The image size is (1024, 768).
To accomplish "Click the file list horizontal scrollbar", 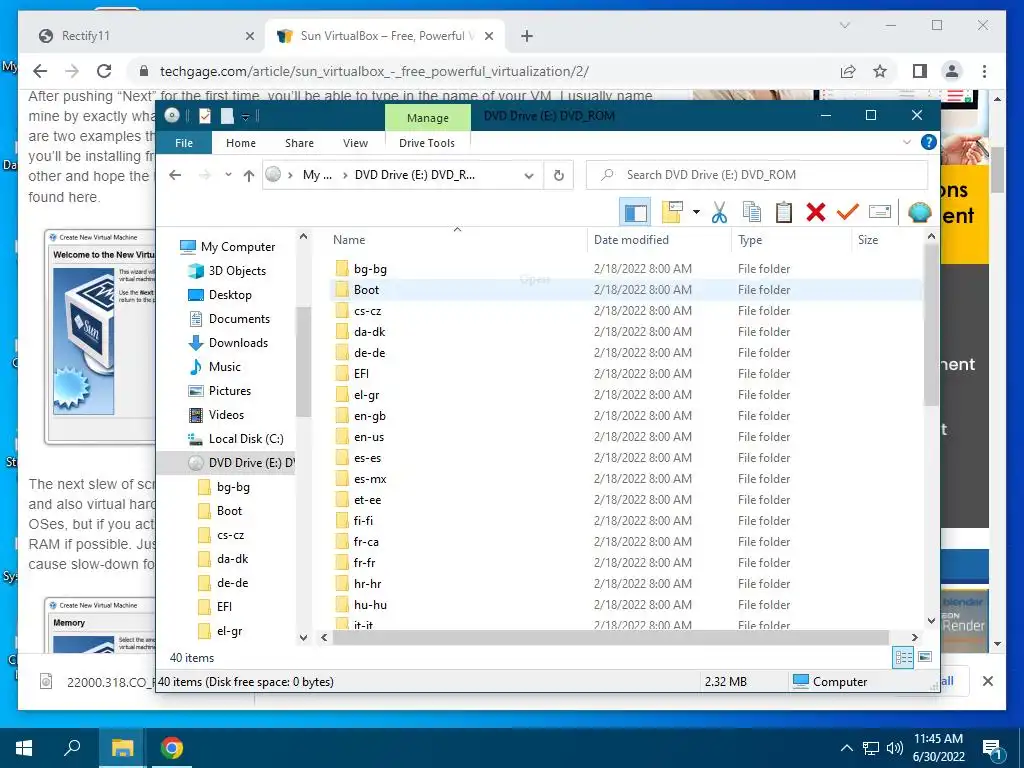I will point(610,637).
